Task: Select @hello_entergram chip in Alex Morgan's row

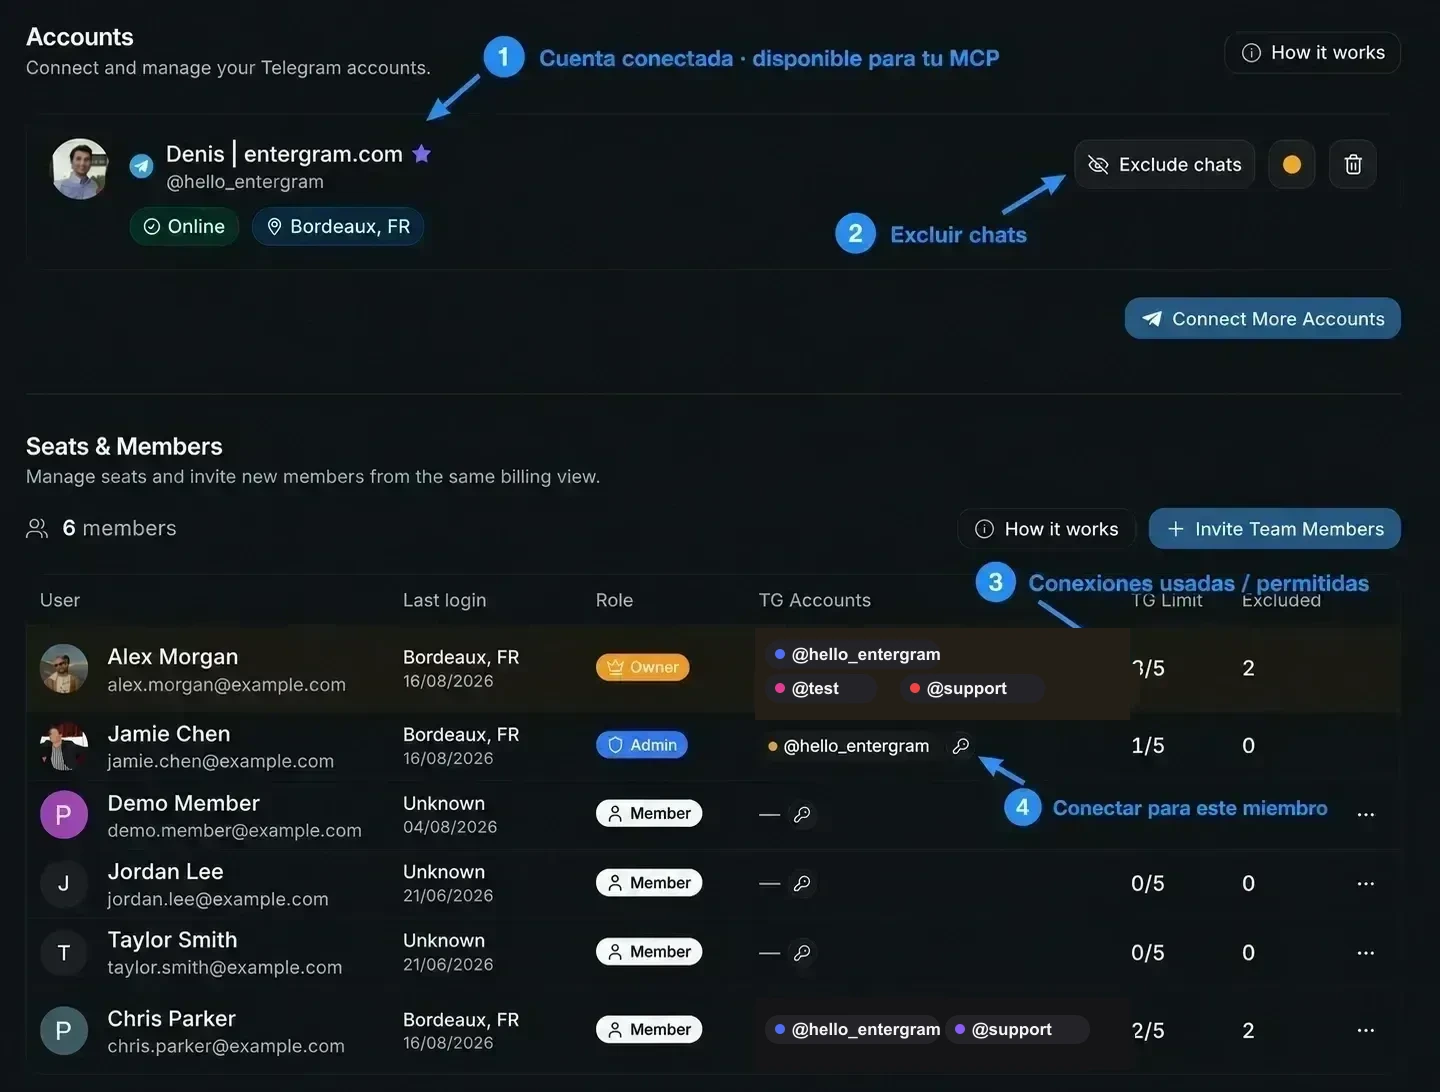Action: point(857,654)
